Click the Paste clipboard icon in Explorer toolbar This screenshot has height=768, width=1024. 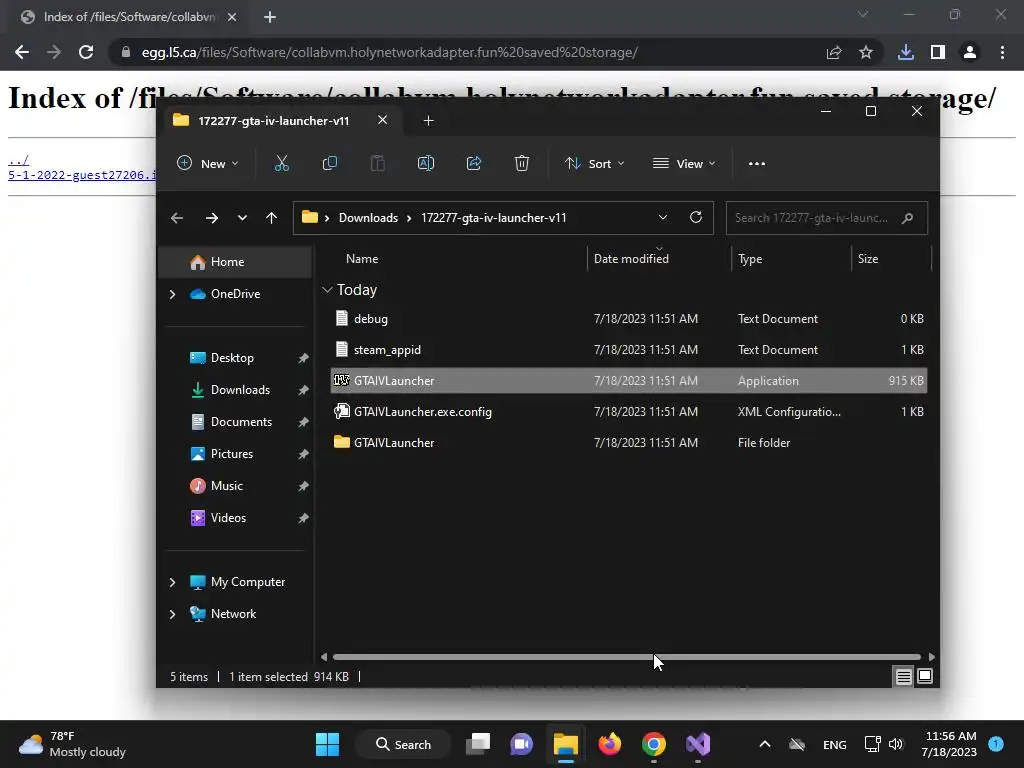(x=377, y=163)
